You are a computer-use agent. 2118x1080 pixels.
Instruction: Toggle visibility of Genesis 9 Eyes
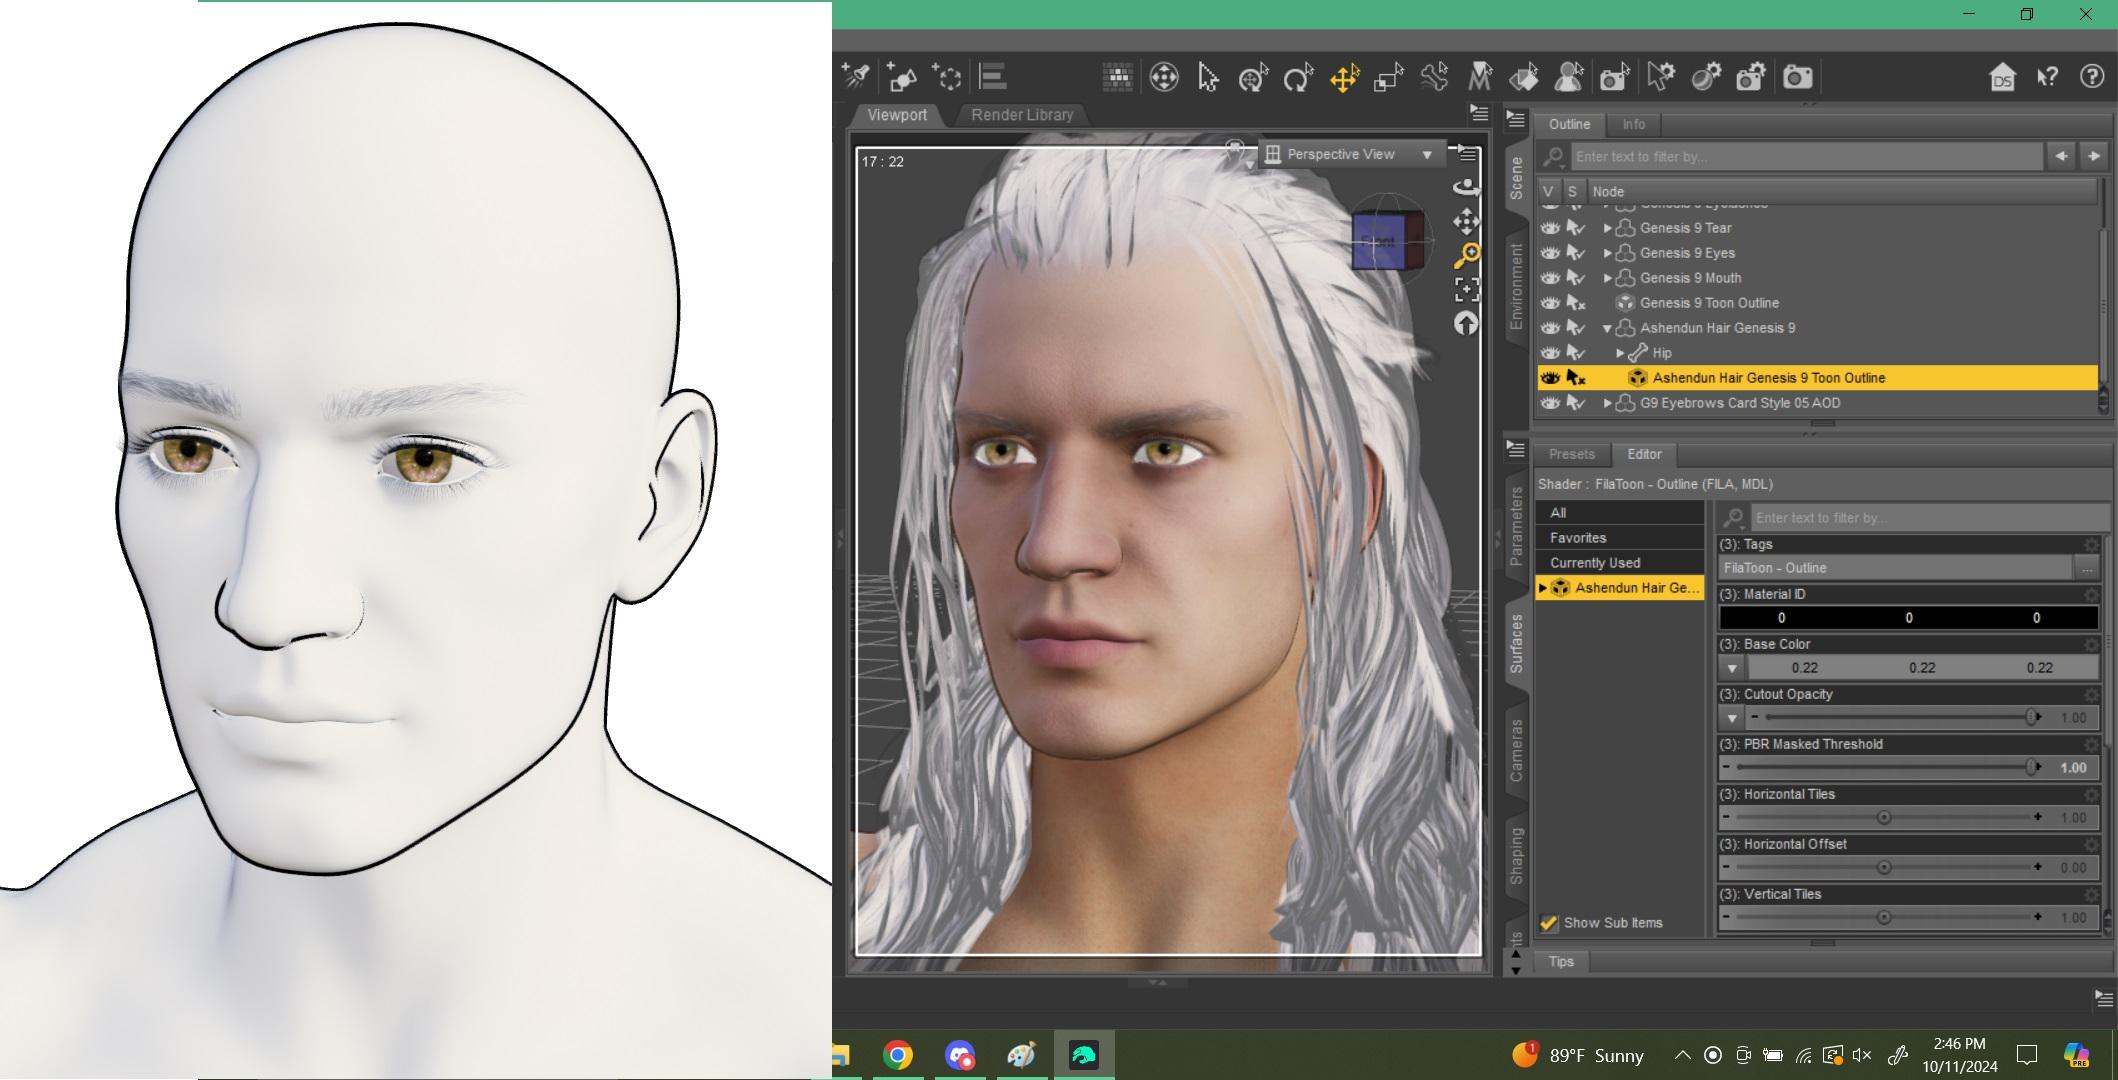tap(1550, 253)
